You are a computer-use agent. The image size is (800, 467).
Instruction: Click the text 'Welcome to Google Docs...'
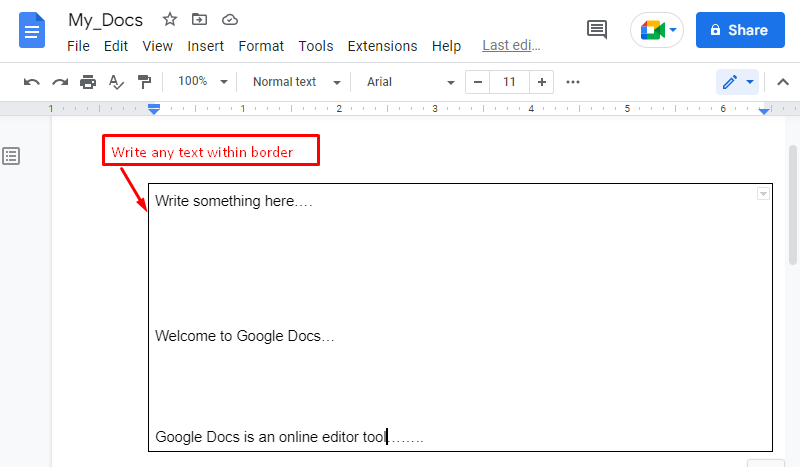coord(244,336)
